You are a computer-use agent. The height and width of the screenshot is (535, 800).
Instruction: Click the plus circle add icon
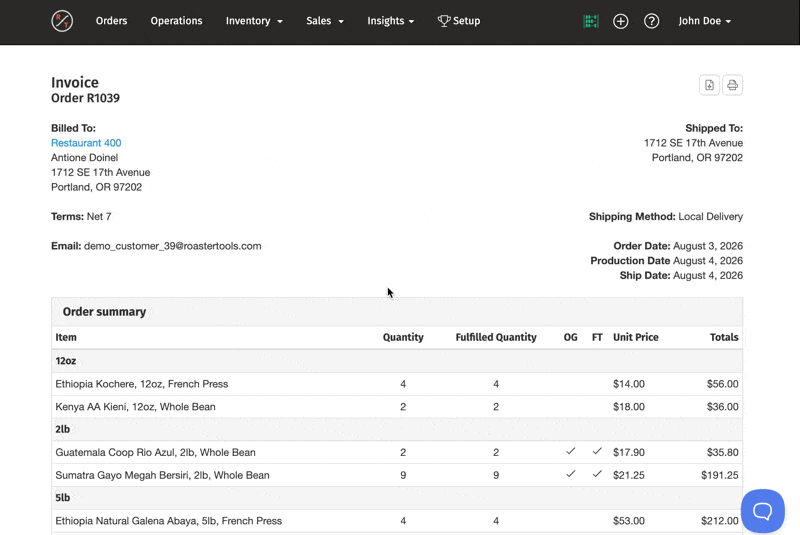(x=620, y=21)
